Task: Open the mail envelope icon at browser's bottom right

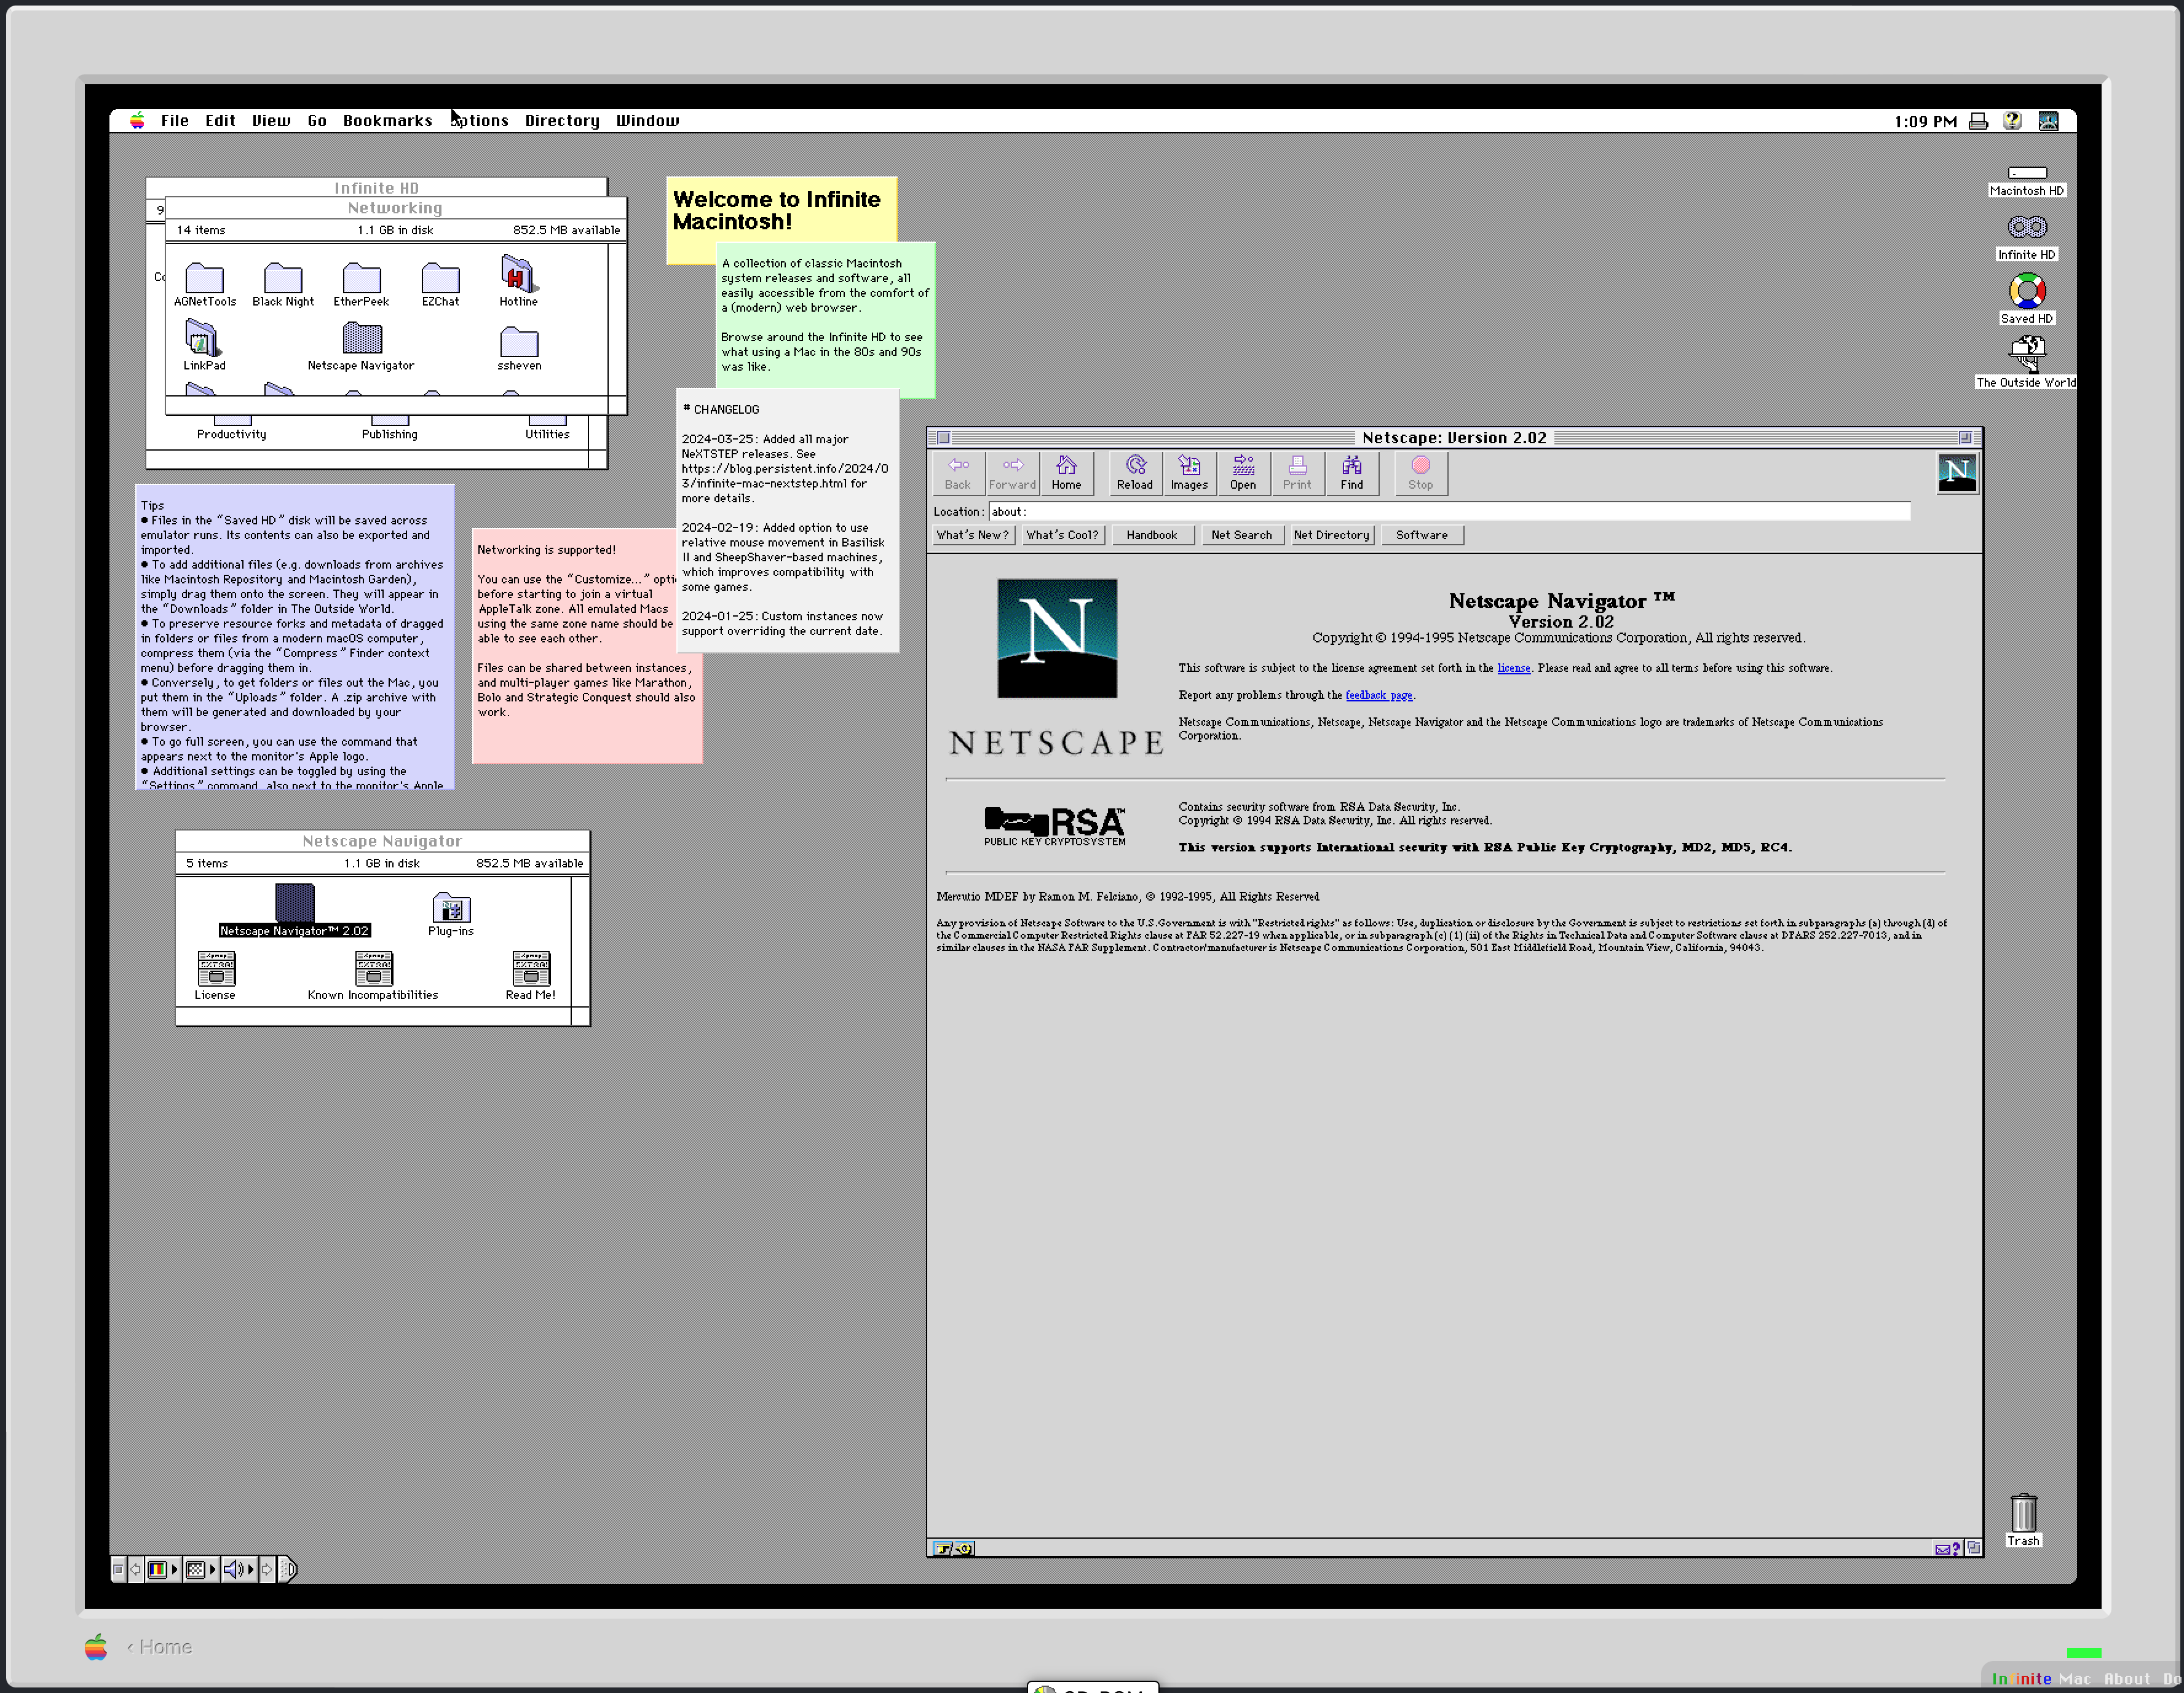Action: 1943,1549
